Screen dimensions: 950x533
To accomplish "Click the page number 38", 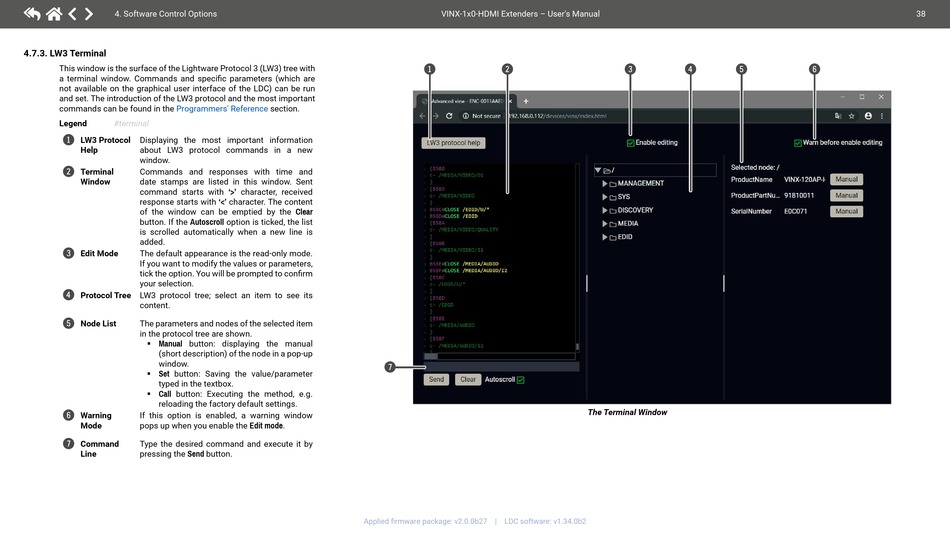I will (920, 13).
